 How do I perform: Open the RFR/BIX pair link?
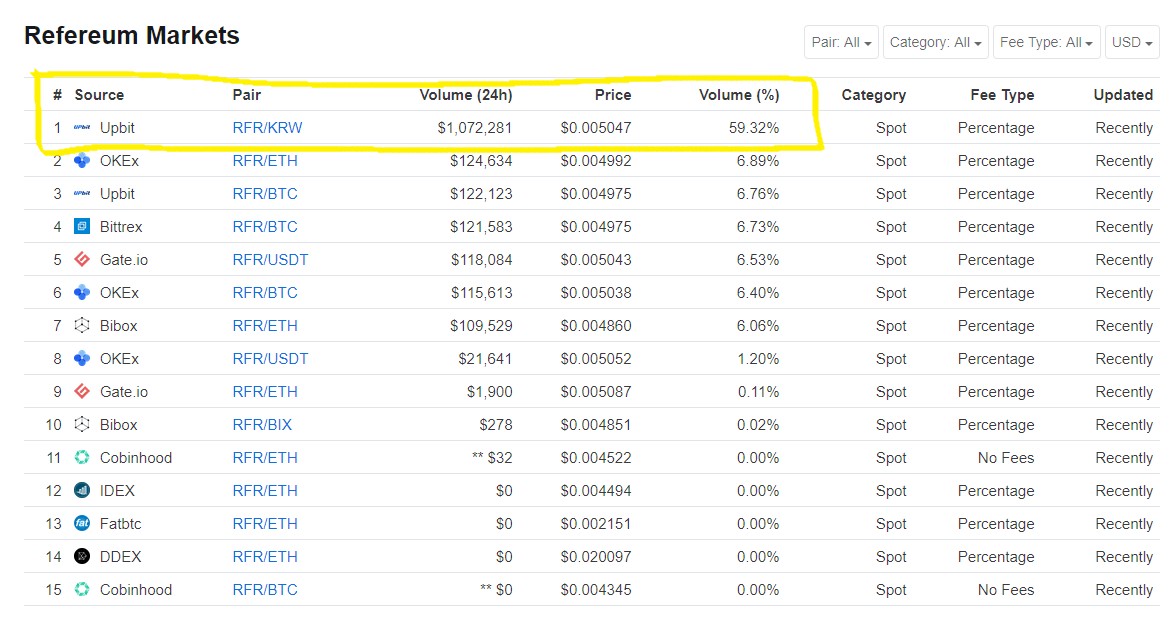point(262,424)
